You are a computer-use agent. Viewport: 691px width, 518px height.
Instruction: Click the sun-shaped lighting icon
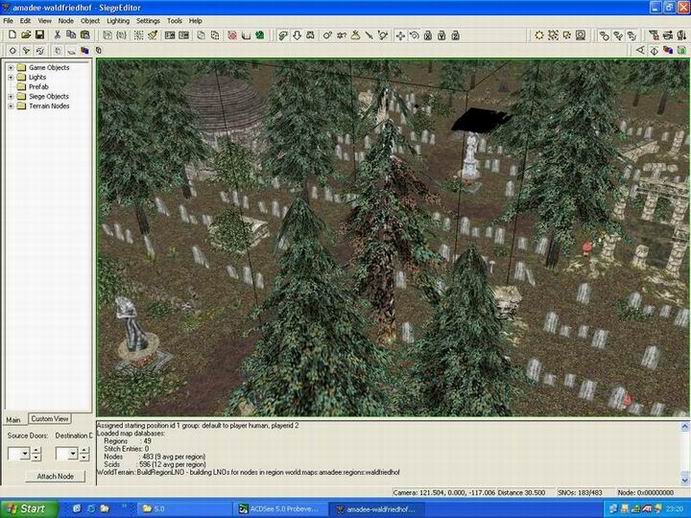click(x=539, y=35)
